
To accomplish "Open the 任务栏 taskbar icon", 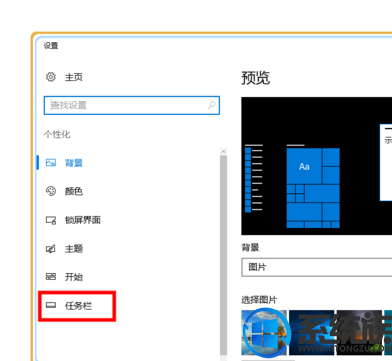I will pos(51,305).
